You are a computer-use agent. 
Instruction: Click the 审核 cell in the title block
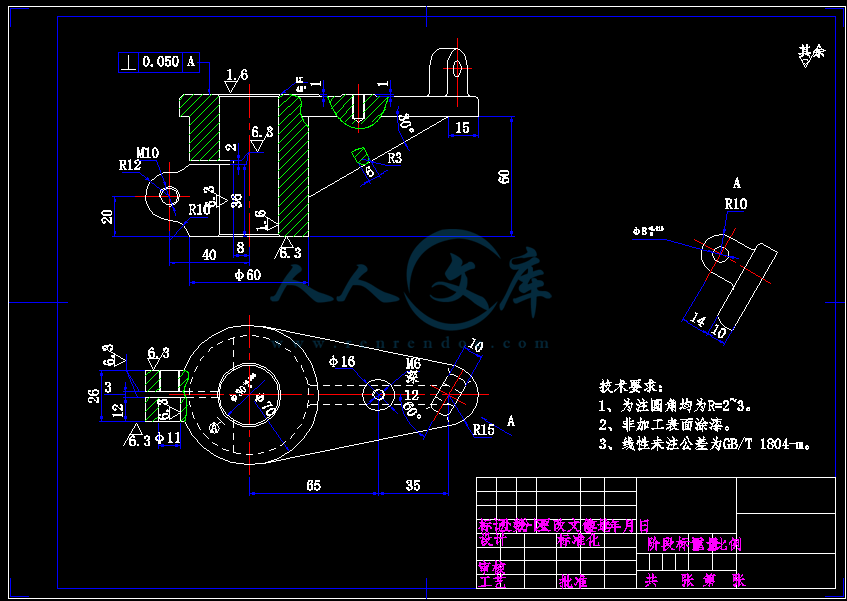(492, 568)
